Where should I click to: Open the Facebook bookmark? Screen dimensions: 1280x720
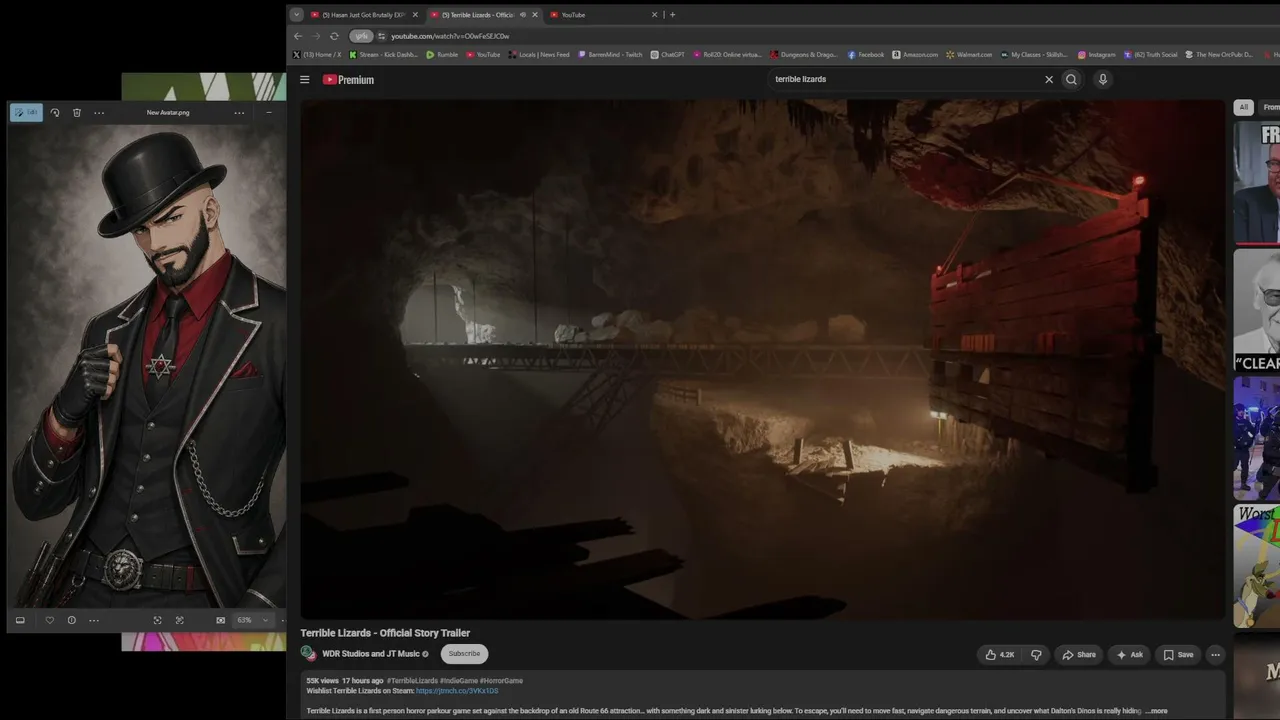[865, 55]
